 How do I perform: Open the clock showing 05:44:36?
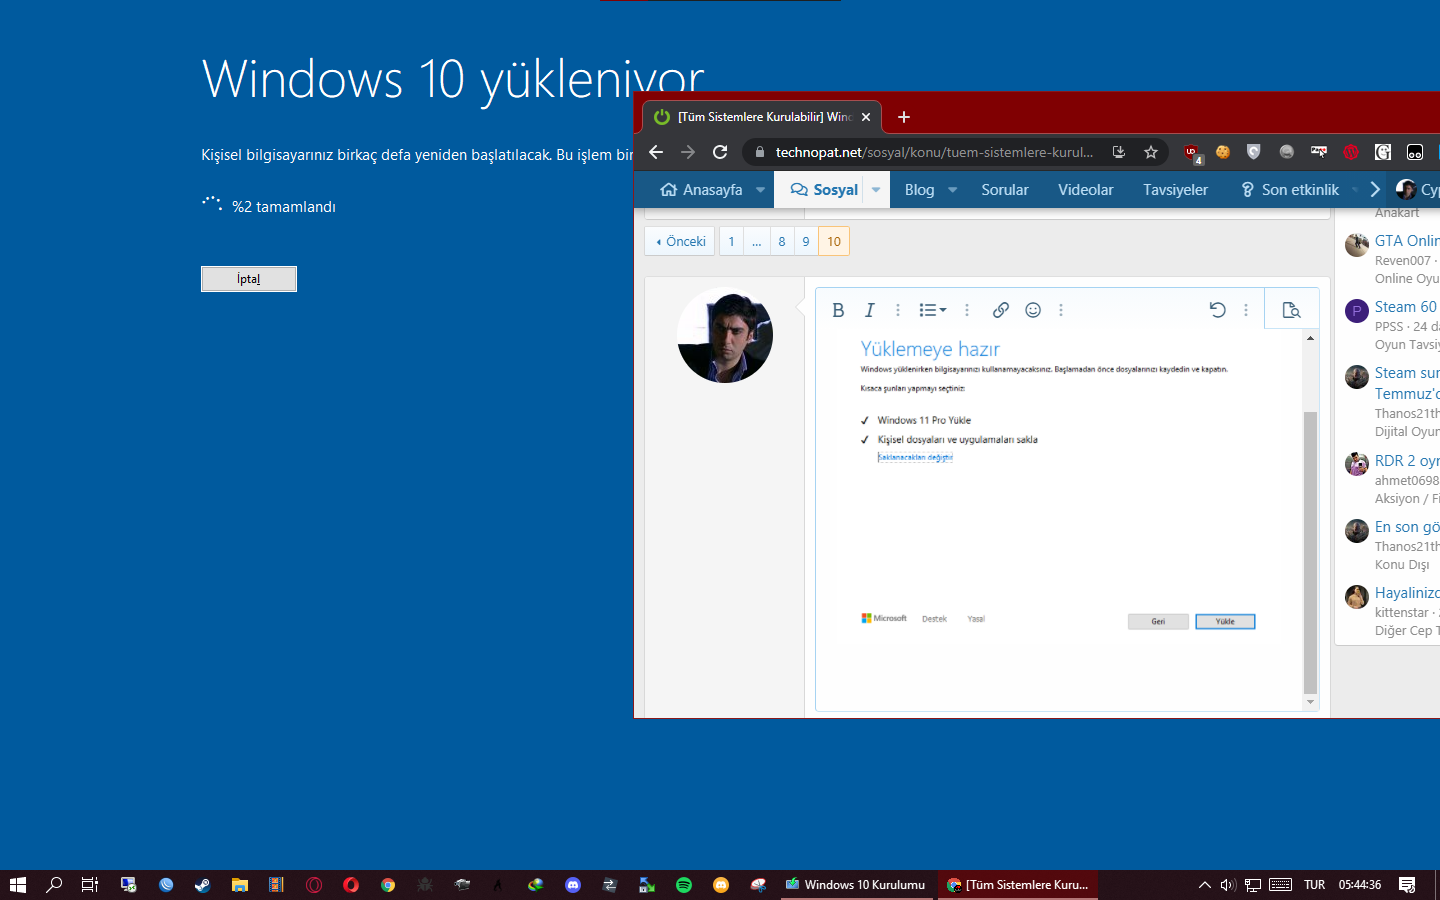(1360, 885)
